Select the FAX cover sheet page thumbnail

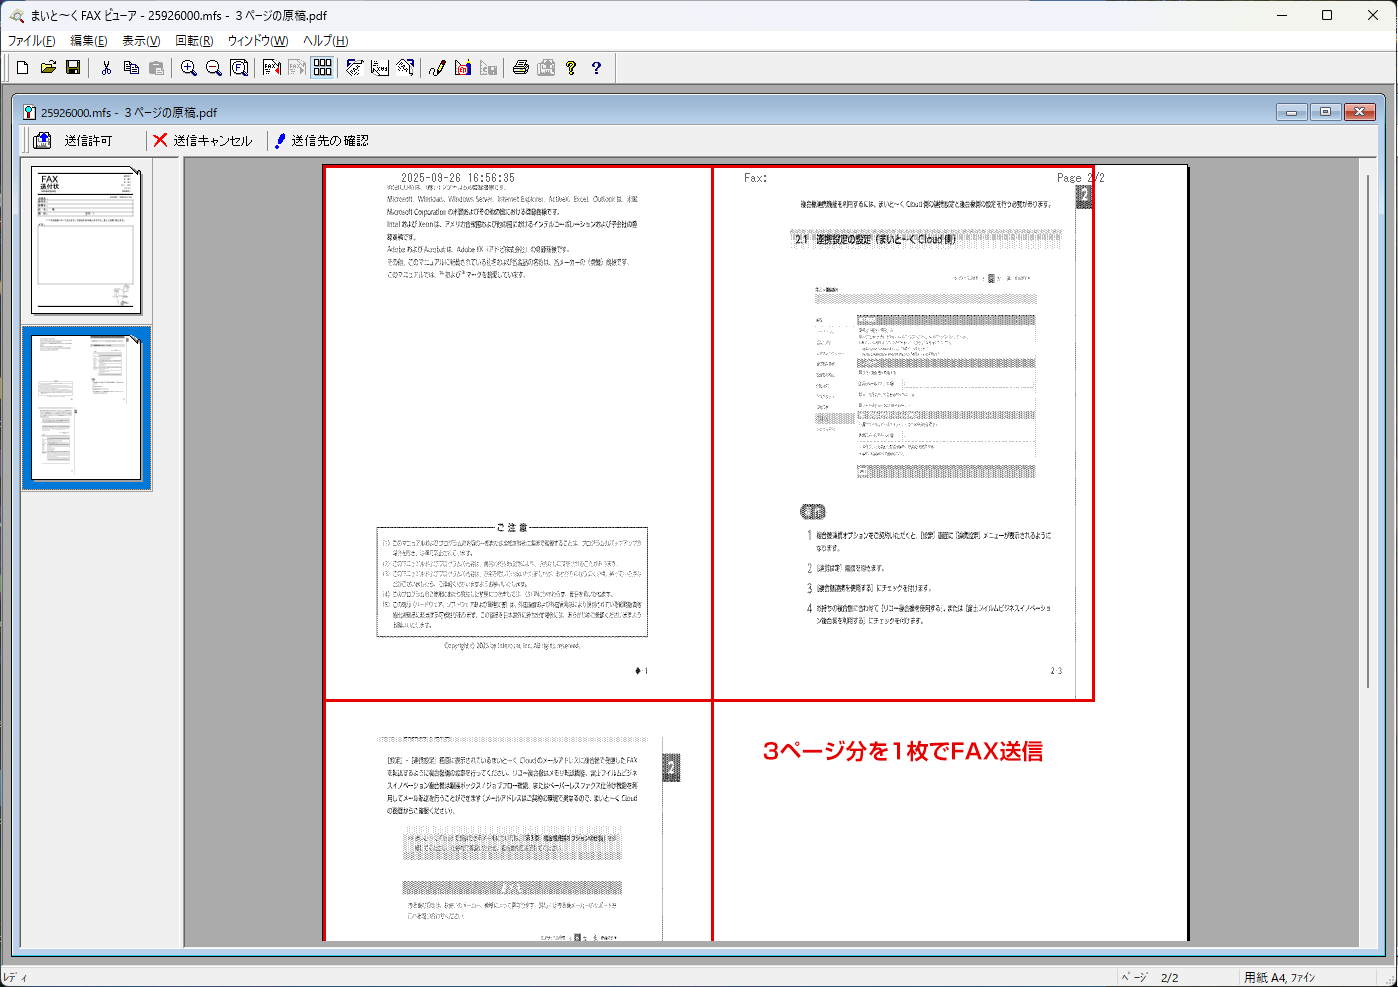pos(86,240)
